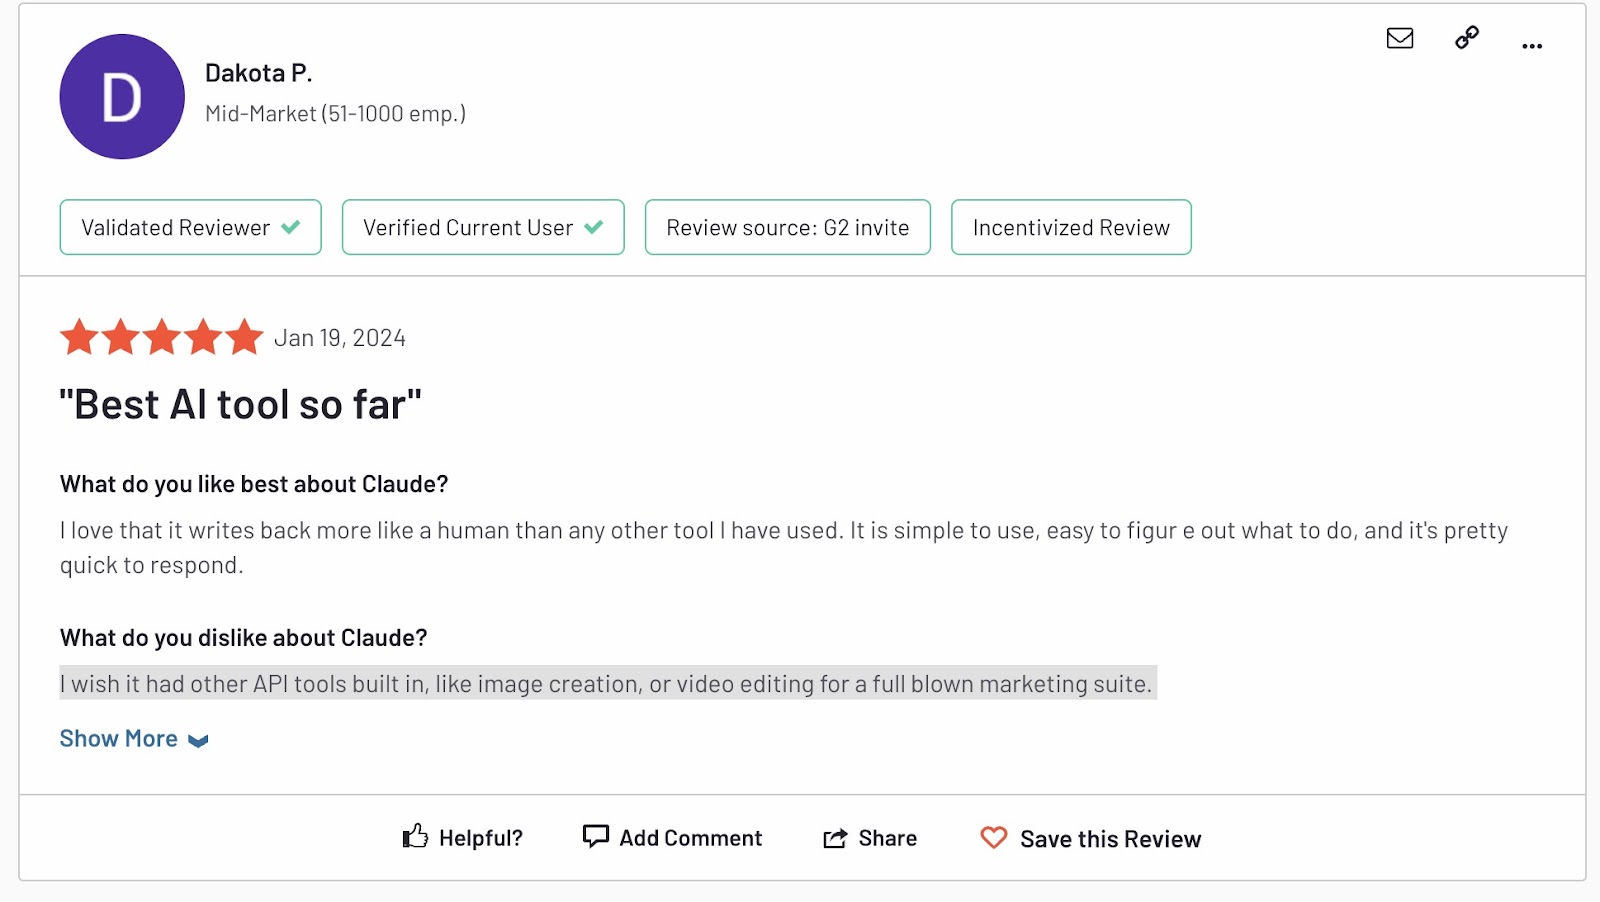Viewport: 1600px width, 902px height.
Task: Expand review with Show More
Action: (134, 739)
